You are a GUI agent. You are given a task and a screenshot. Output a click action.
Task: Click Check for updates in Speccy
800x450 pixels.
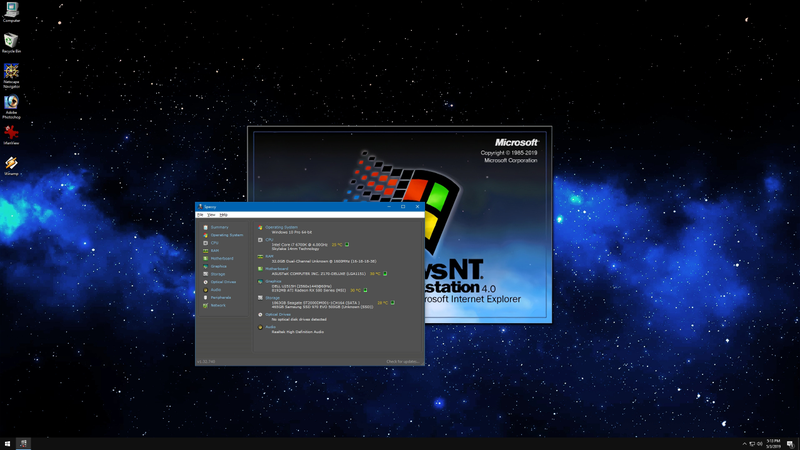coord(403,362)
